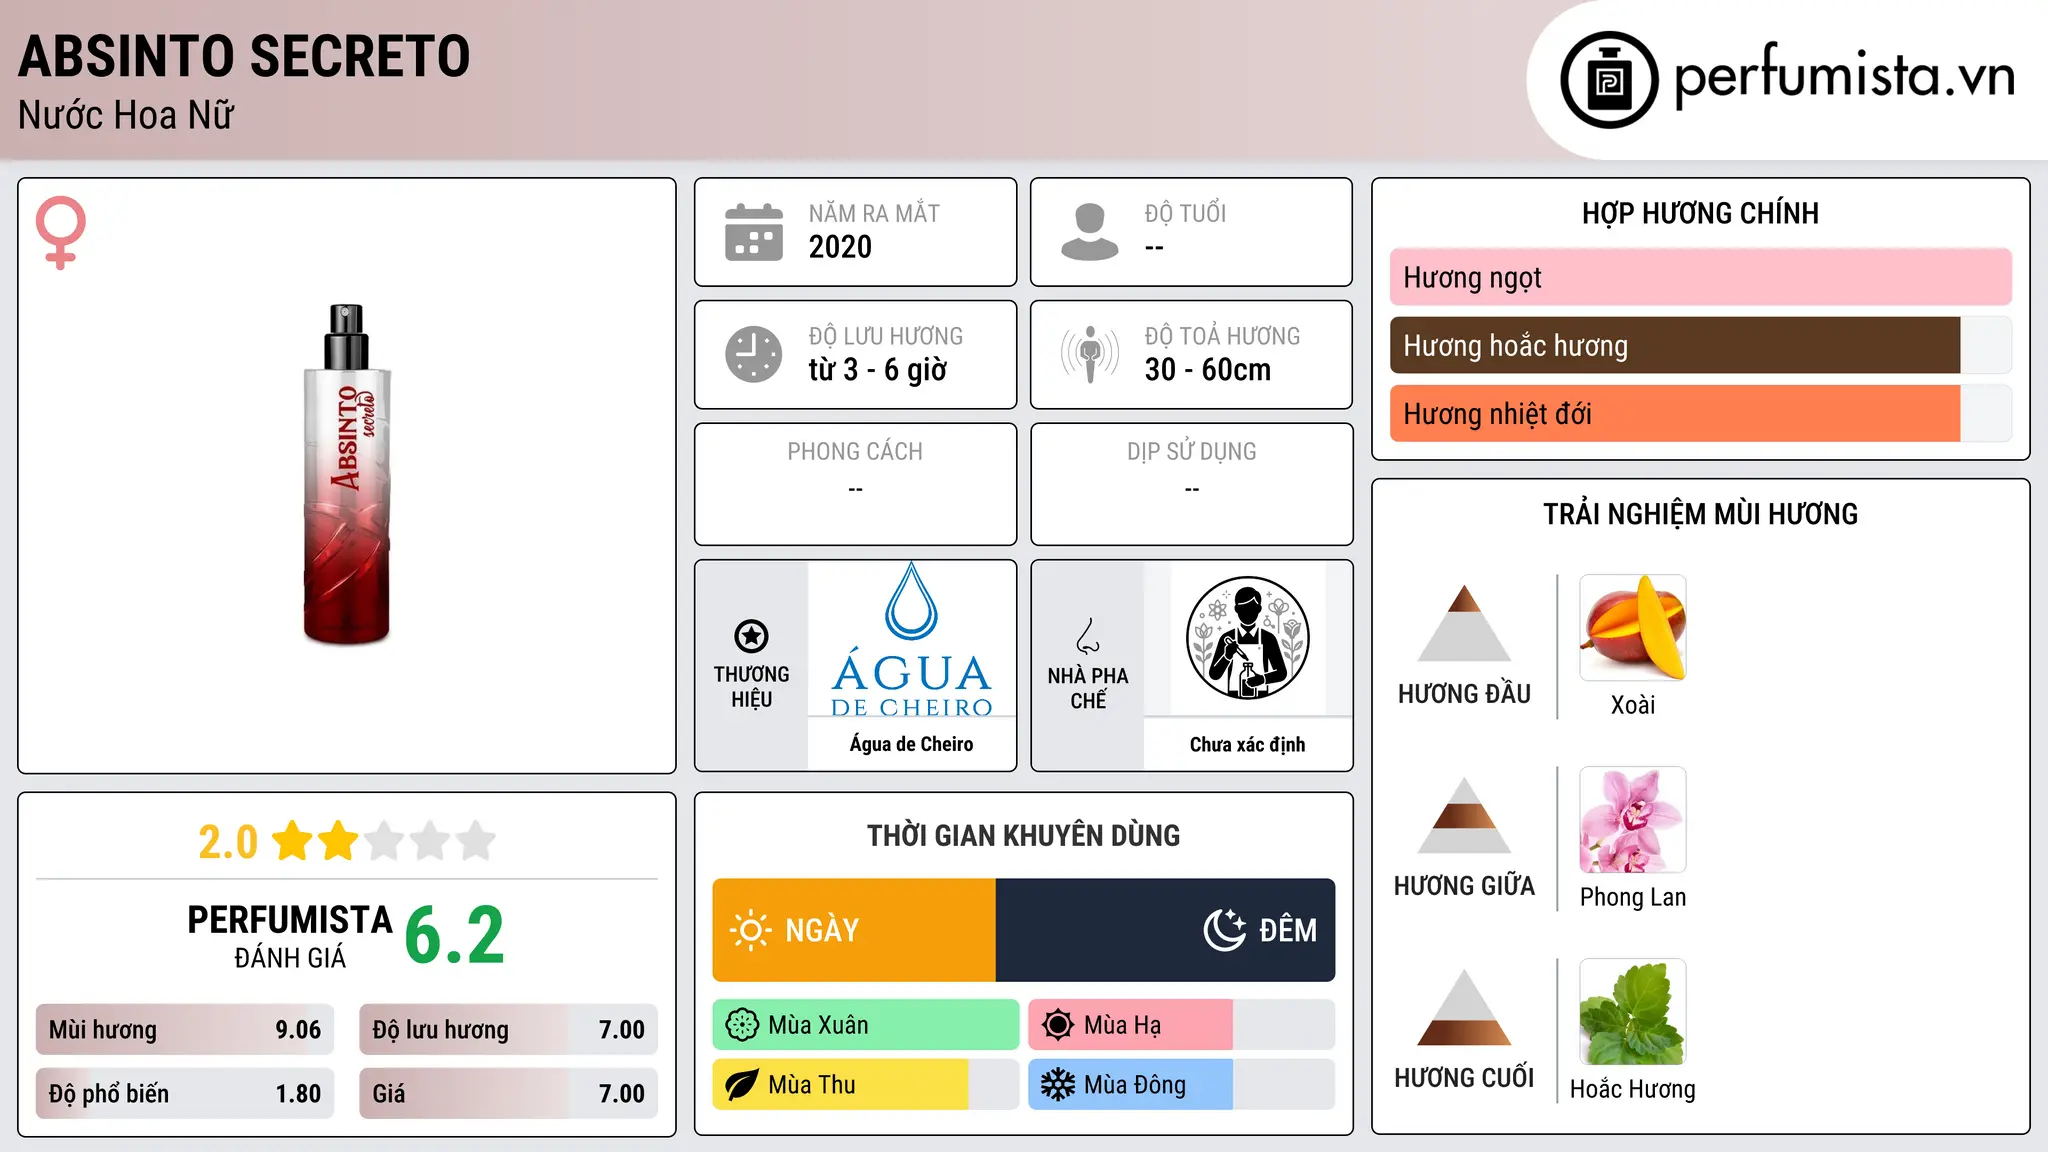The height and width of the screenshot is (1152, 2048).
Task: Click the leaf icon next to Mùa Thu
Action: (x=742, y=1085)
